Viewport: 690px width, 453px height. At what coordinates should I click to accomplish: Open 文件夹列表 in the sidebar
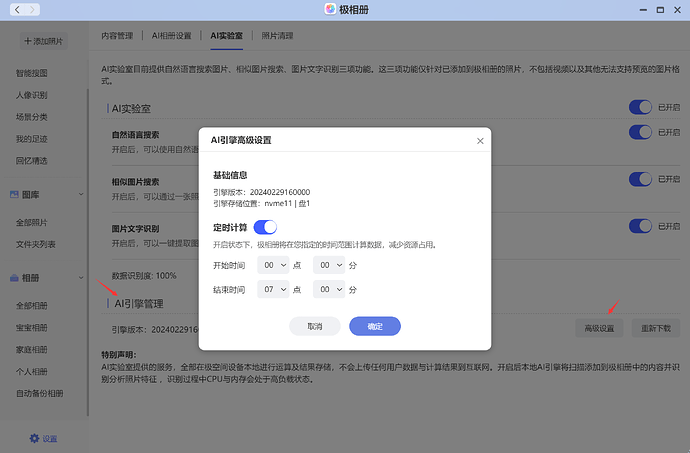(36, 244)
